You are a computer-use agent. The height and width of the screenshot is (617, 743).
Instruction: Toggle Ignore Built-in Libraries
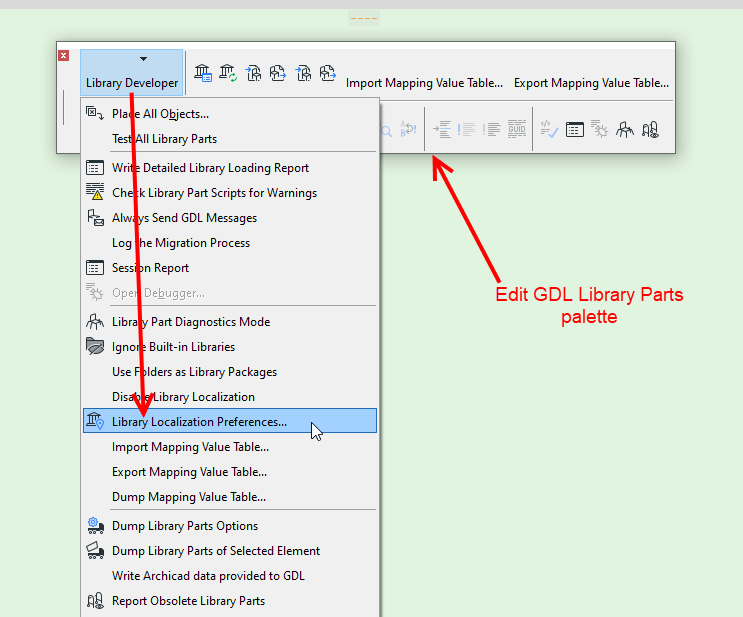point(230,347)
